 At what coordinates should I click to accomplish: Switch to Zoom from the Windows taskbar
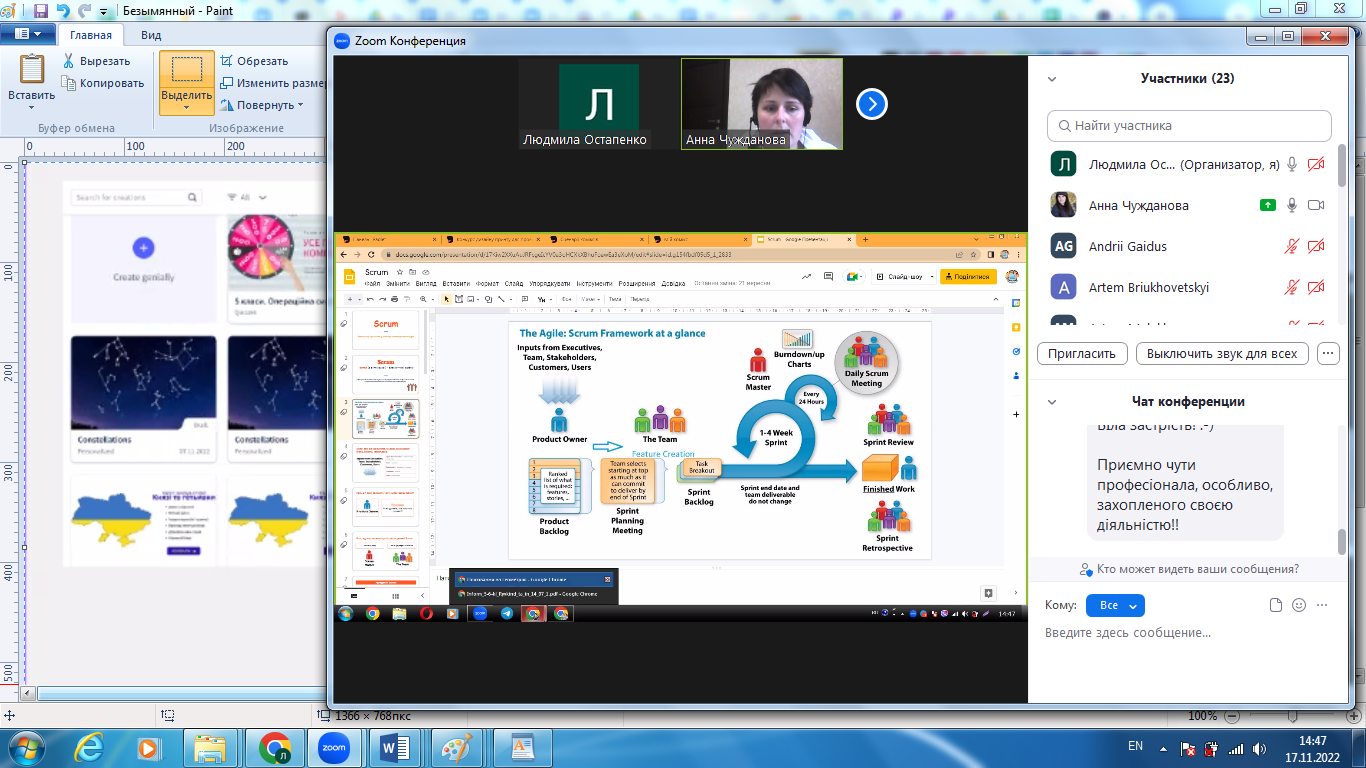[x=334, y=747]
